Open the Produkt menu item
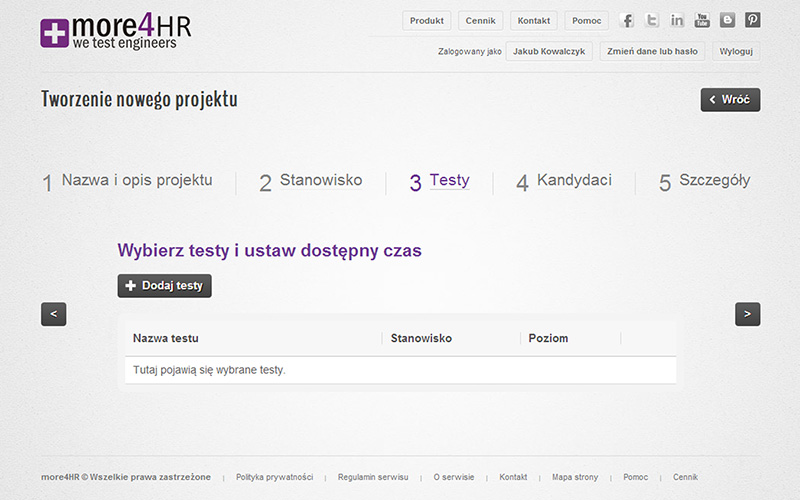 pos(427,21)
